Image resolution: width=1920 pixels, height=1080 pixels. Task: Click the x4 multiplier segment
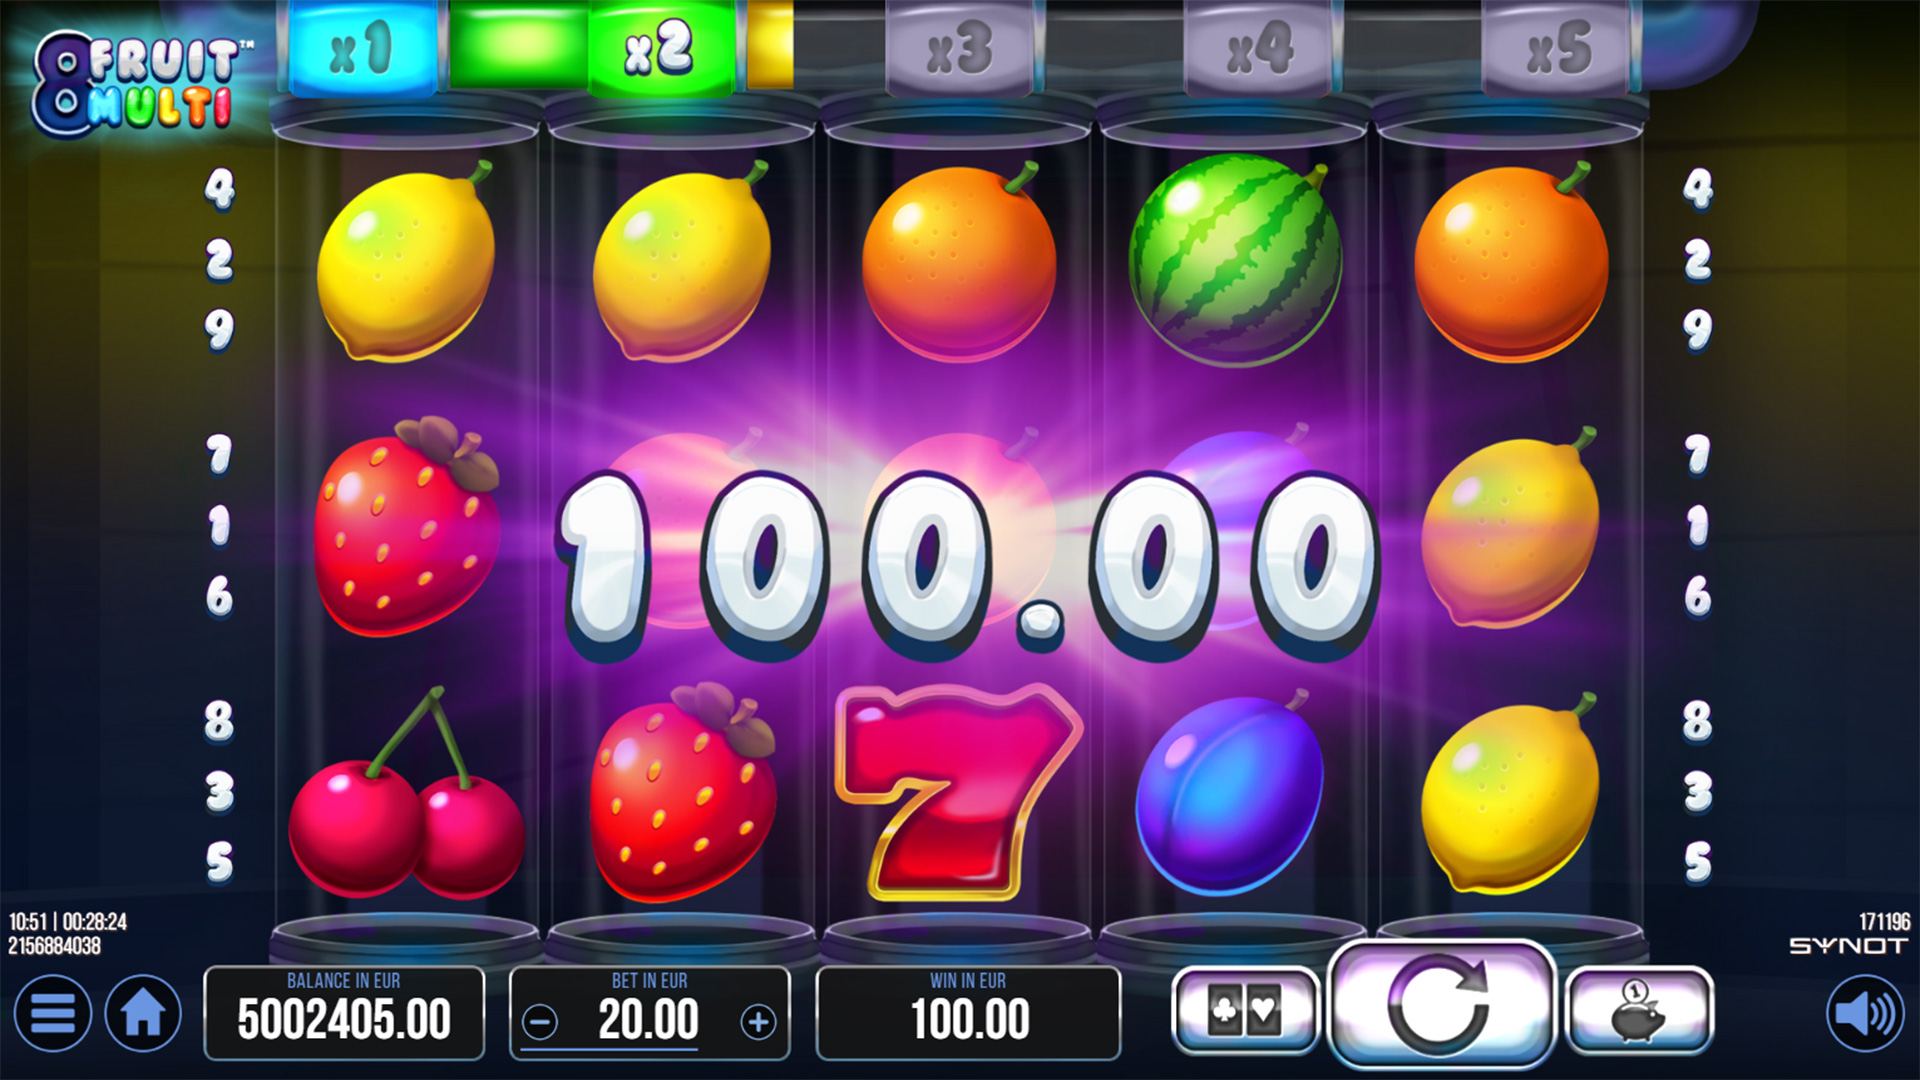point(1258,50)
